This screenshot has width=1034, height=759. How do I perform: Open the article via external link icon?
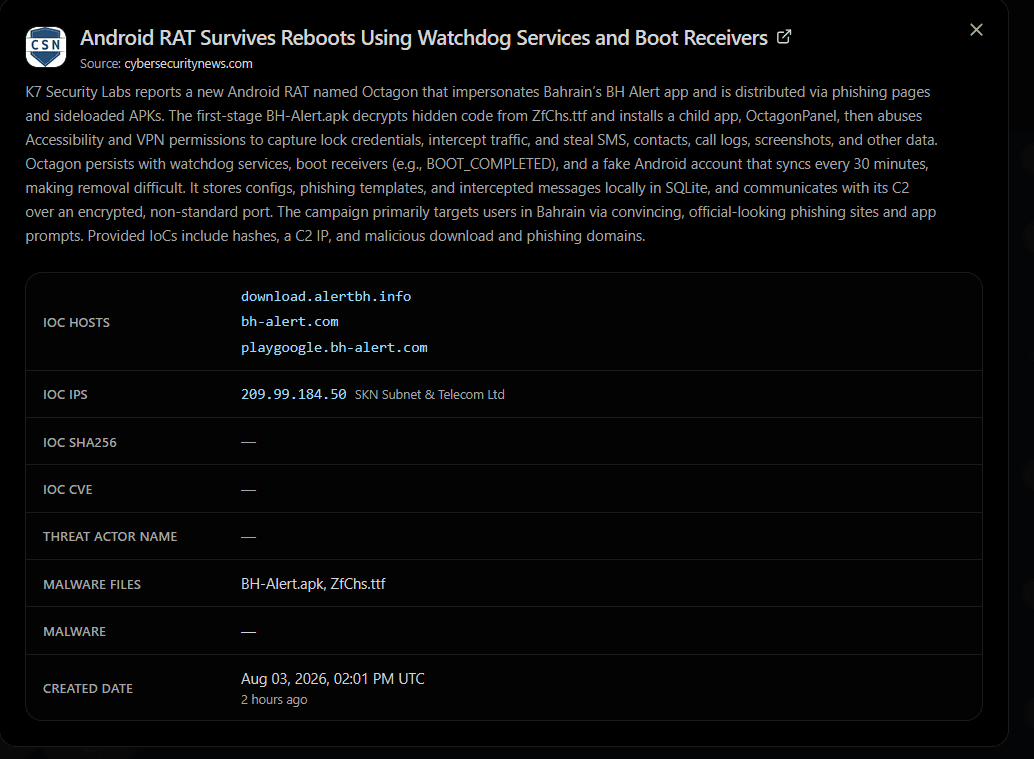[x=783, y=37]
